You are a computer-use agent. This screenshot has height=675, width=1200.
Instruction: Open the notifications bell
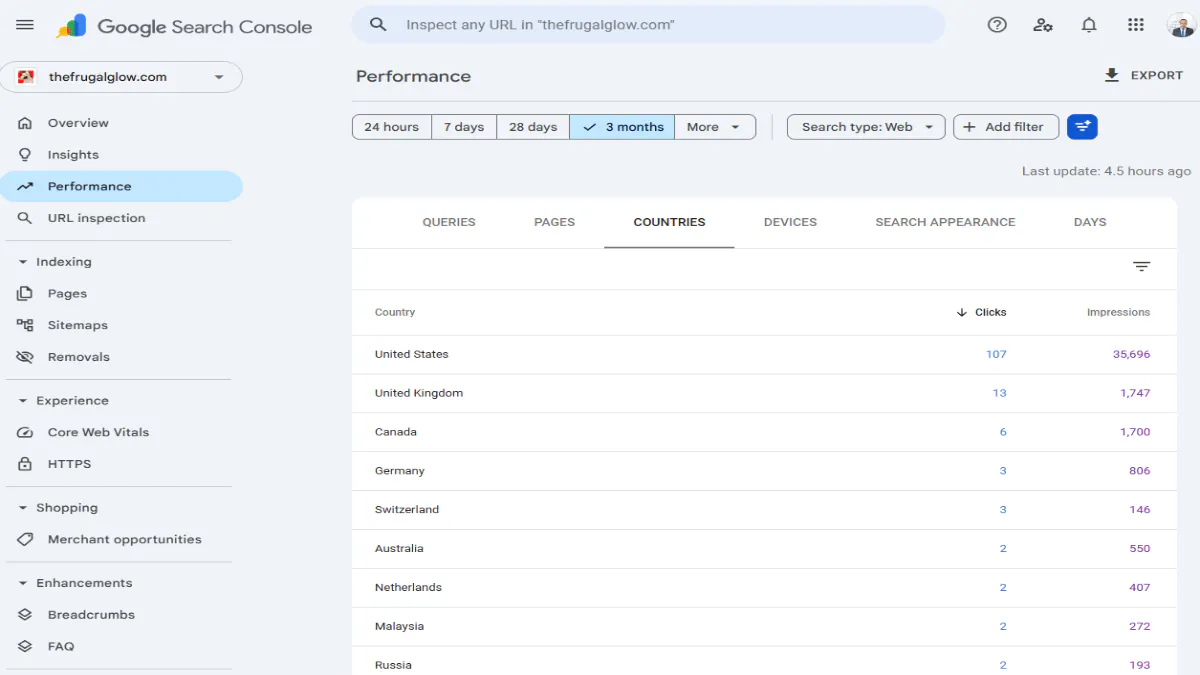[1089, 25]
